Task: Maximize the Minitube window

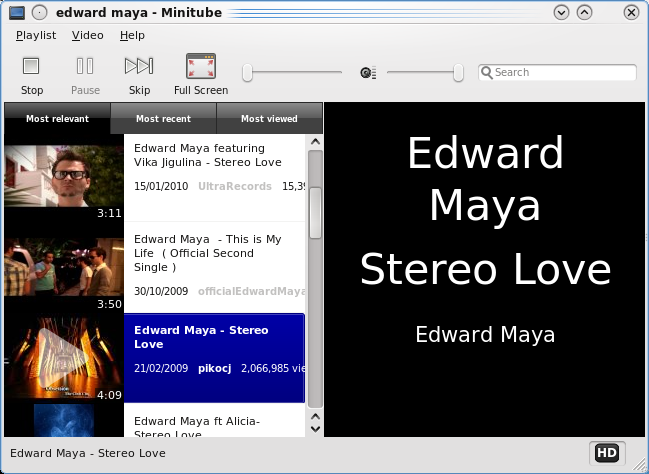Action: [x=584, y=12]
